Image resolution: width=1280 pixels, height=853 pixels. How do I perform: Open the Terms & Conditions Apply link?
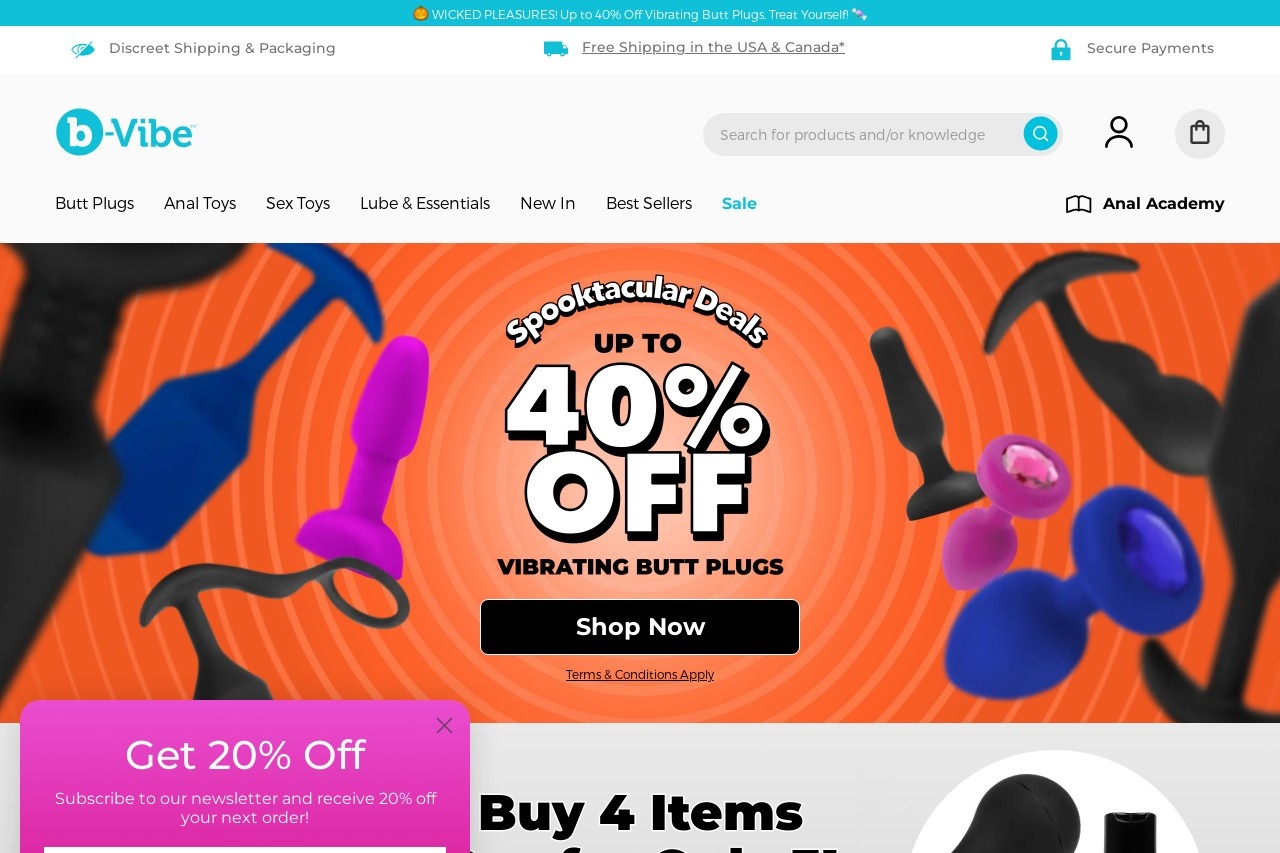[x=640, y=675]
